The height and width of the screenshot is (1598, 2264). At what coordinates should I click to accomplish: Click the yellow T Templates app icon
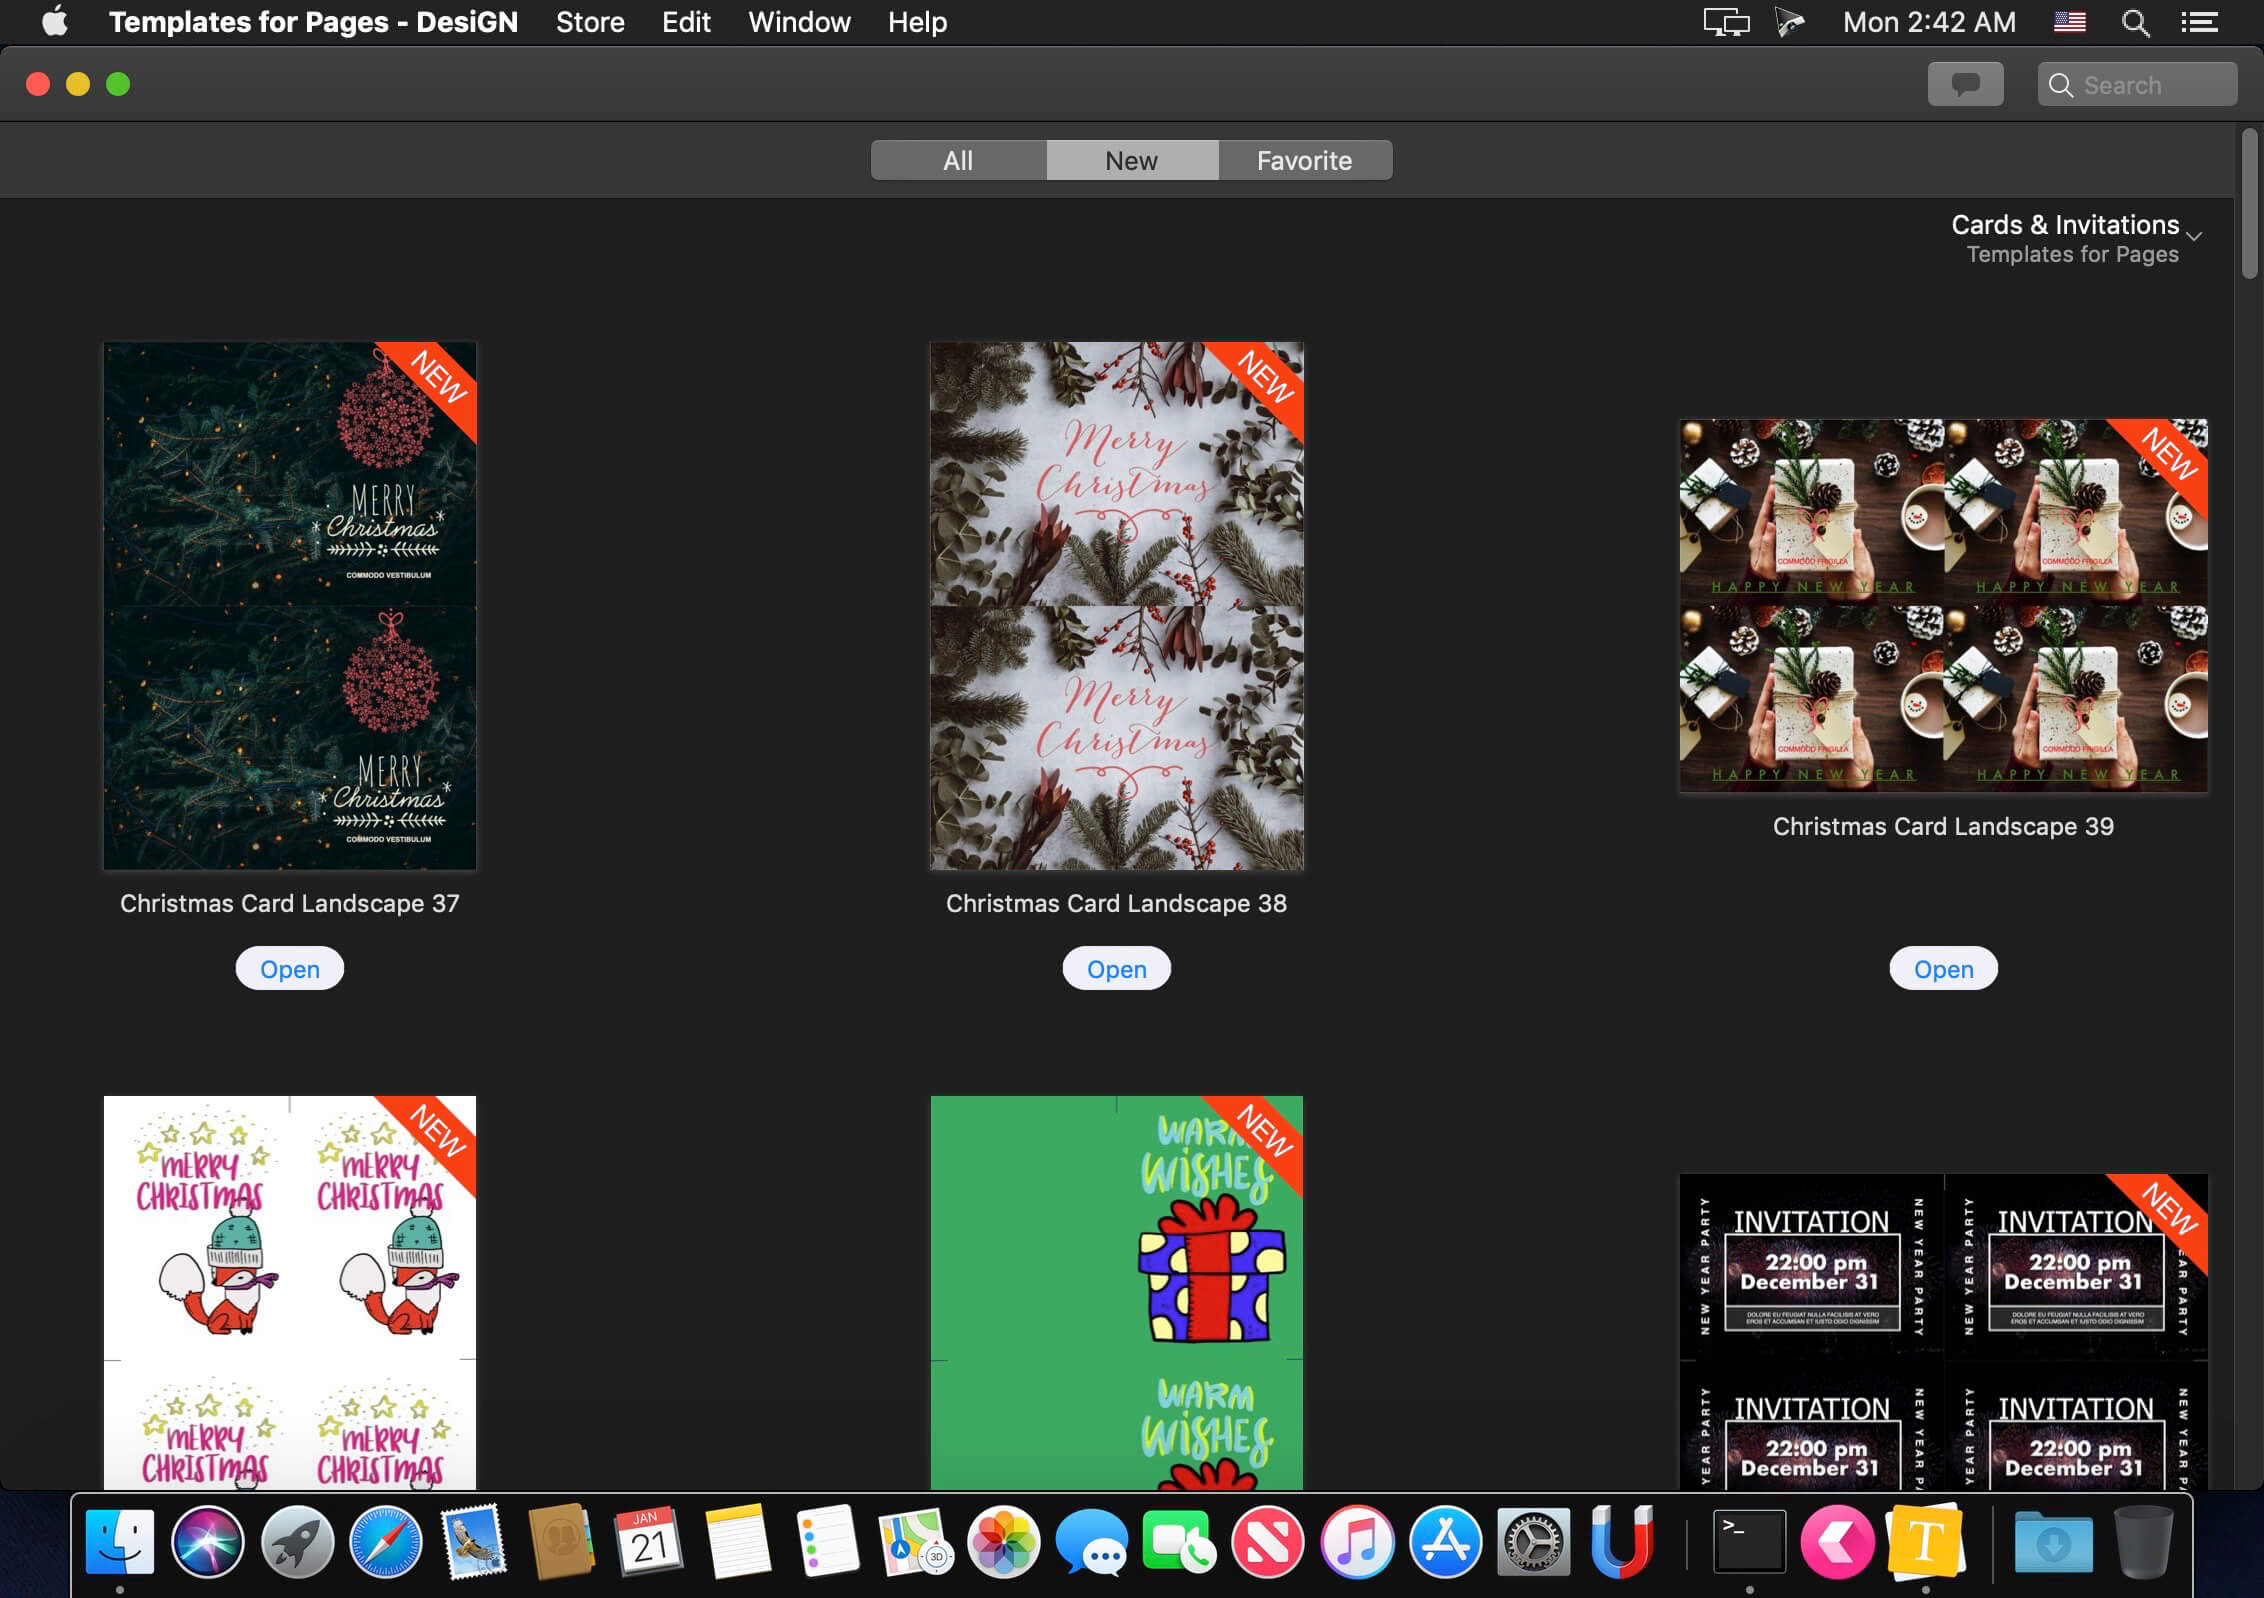point(1925,1541)
